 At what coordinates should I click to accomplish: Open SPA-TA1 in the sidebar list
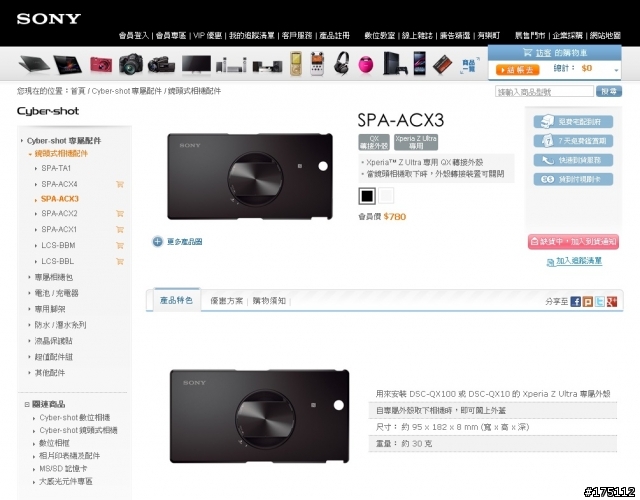tap(56, 168)
